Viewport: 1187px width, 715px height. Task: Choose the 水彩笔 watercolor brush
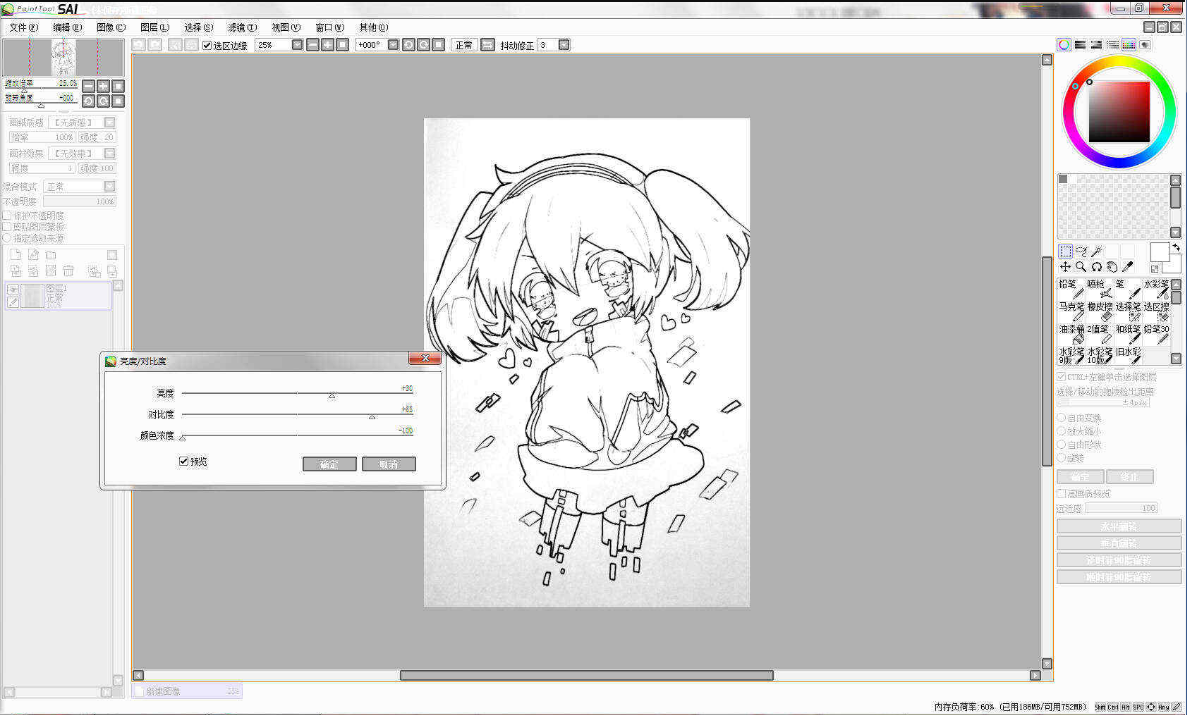pos(1157,289)
